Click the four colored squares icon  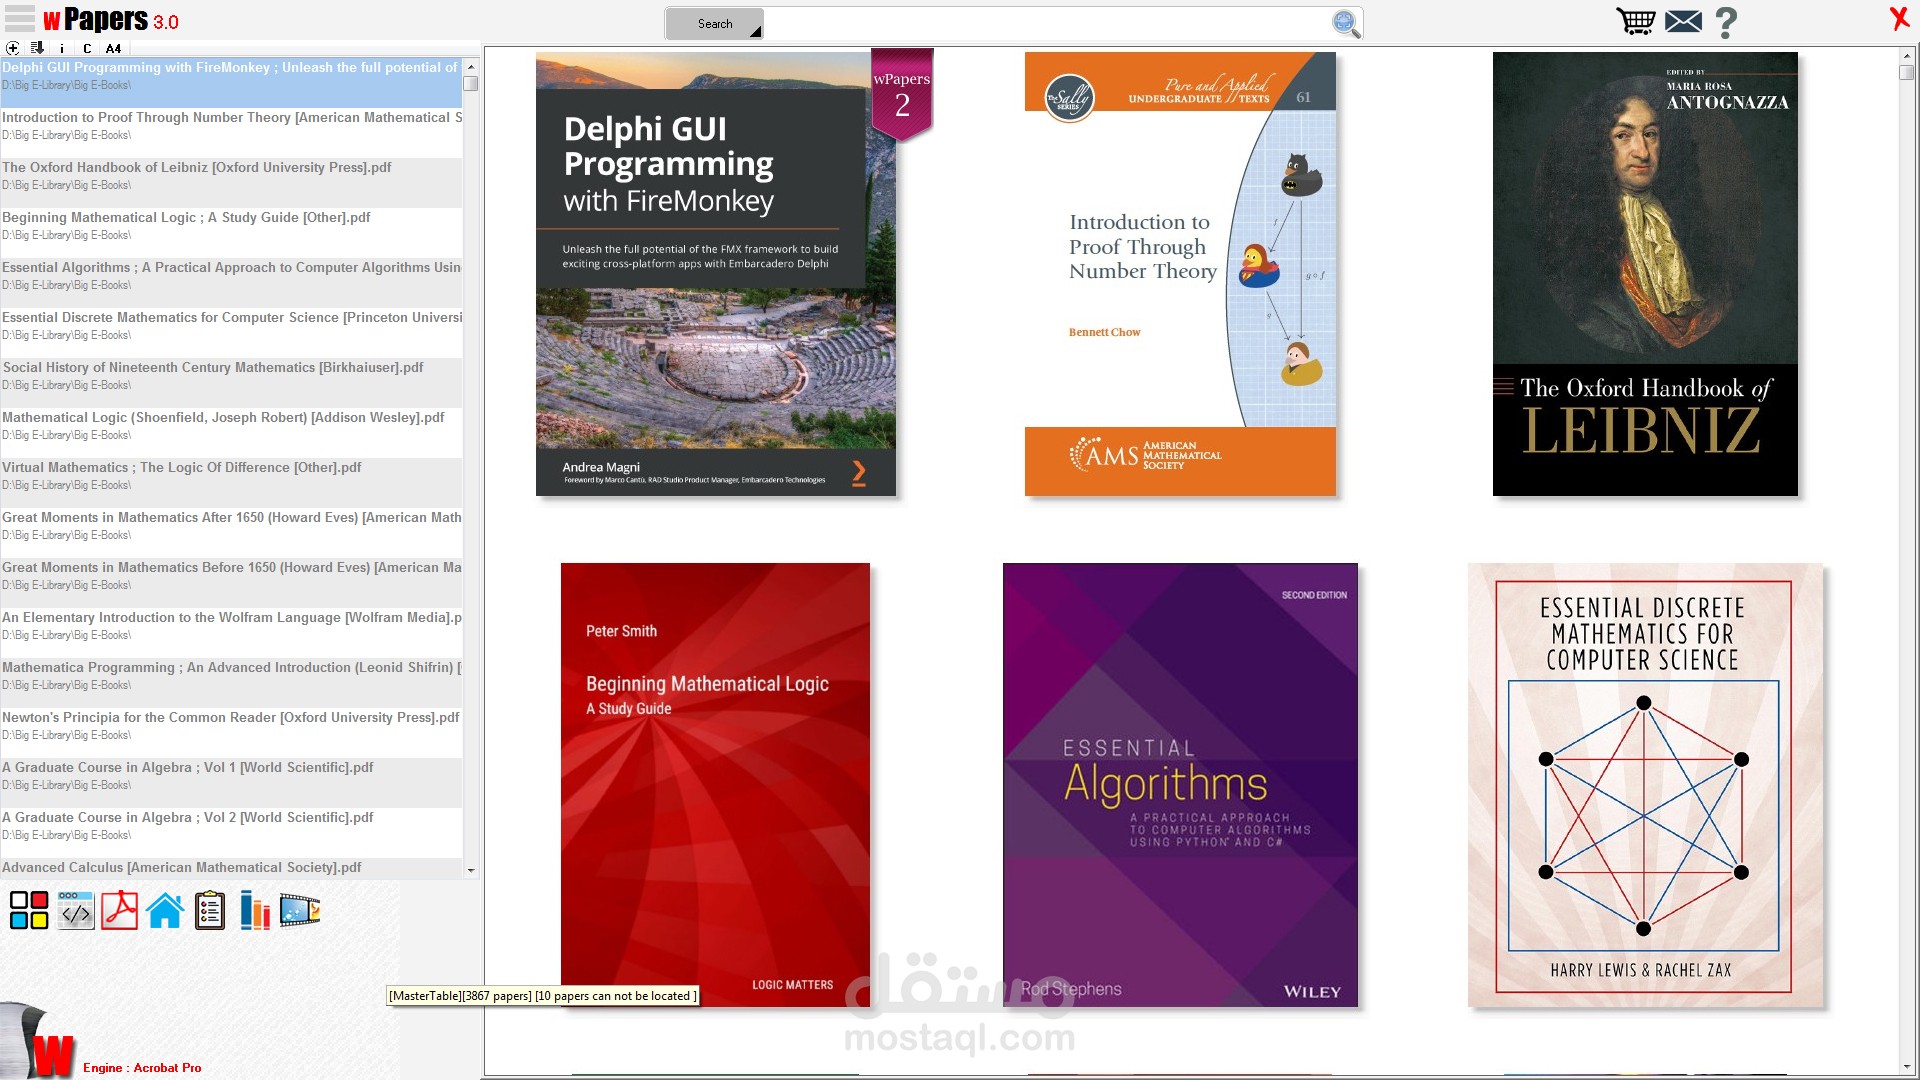pyautogui.click(x=29, y=910)
